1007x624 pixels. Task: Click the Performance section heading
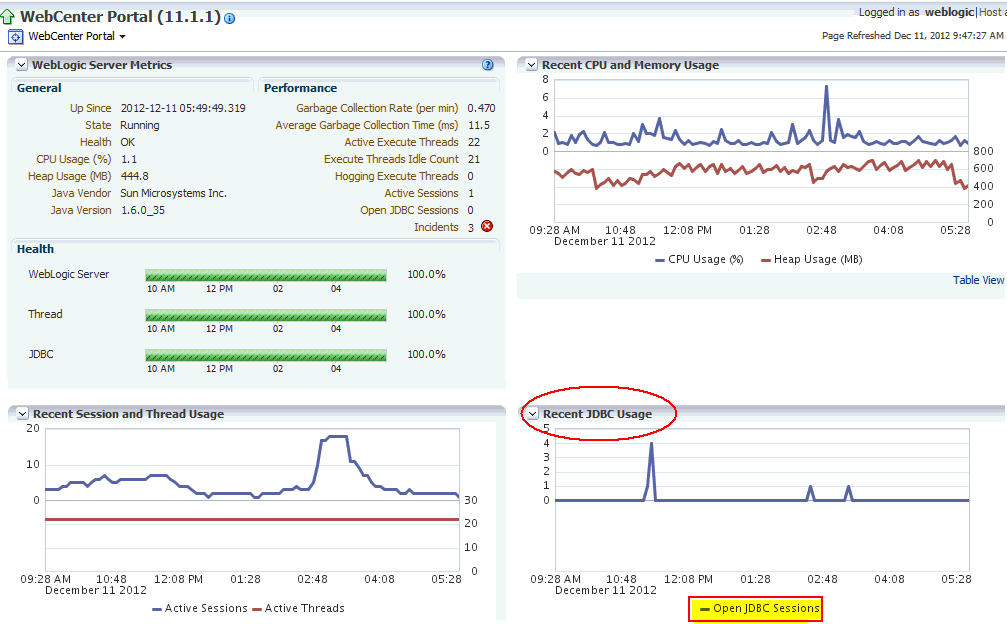300,88
